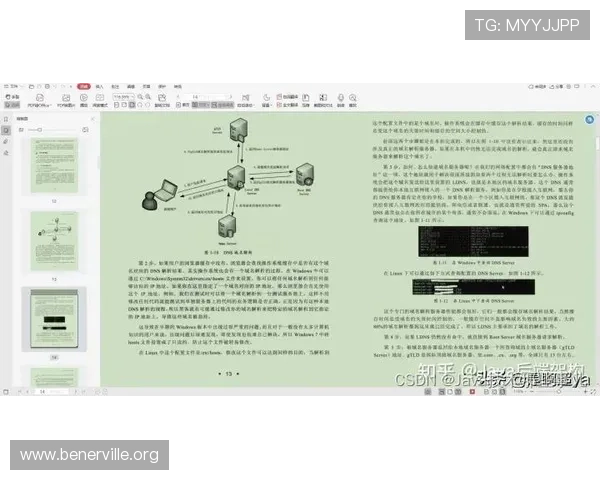Jump to first page in status bar
The height and width of the screenshot is (480, 600).
[x=19, y=392]
